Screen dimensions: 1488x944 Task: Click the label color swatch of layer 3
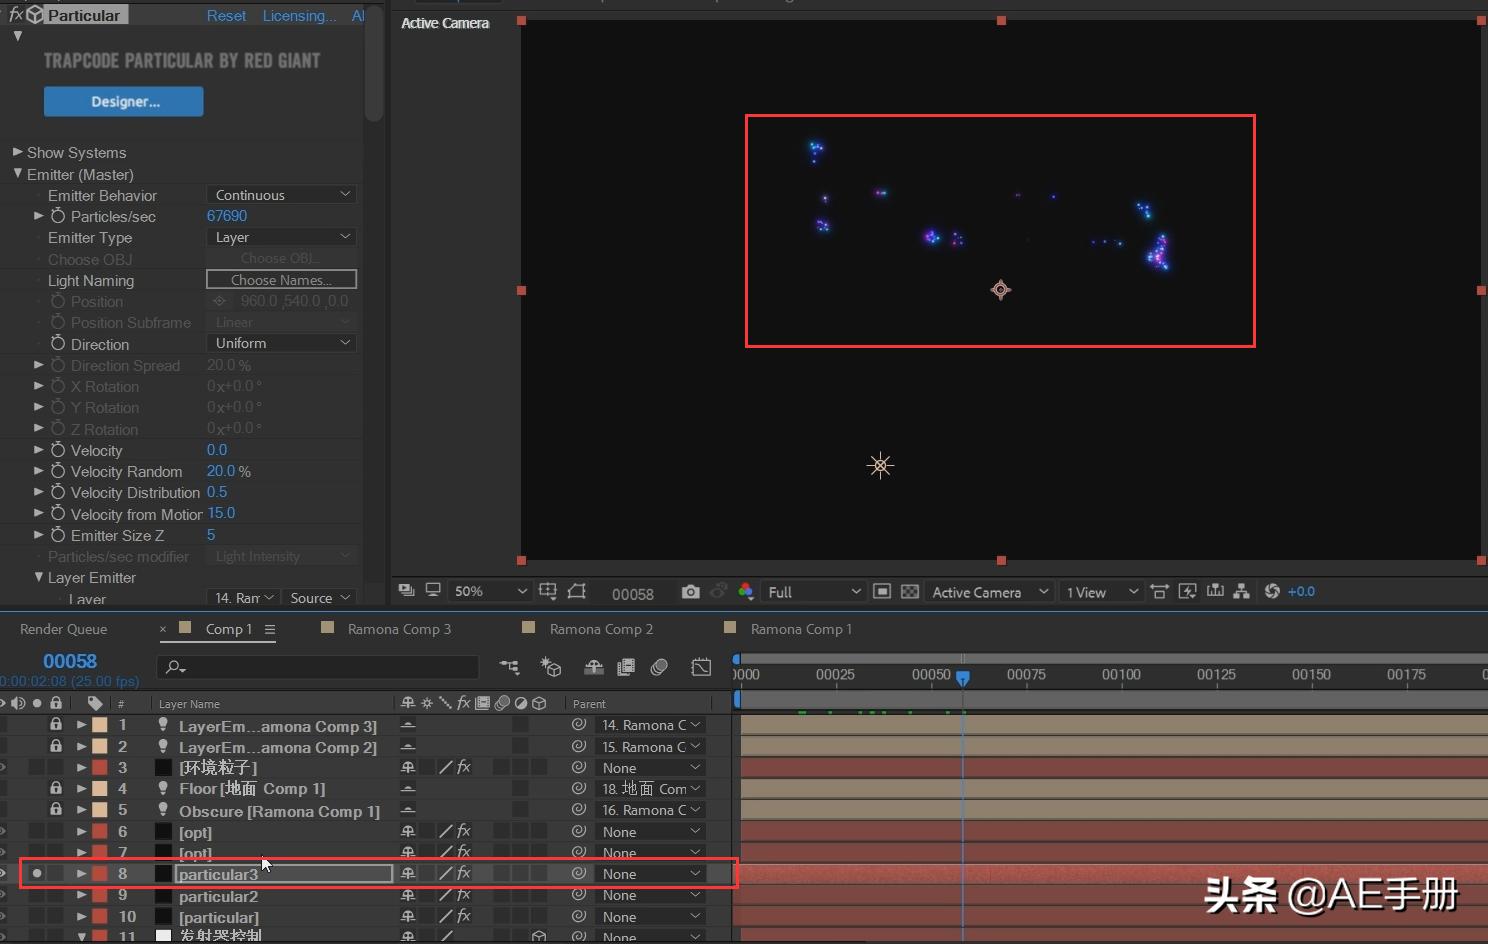coord(100,768)
